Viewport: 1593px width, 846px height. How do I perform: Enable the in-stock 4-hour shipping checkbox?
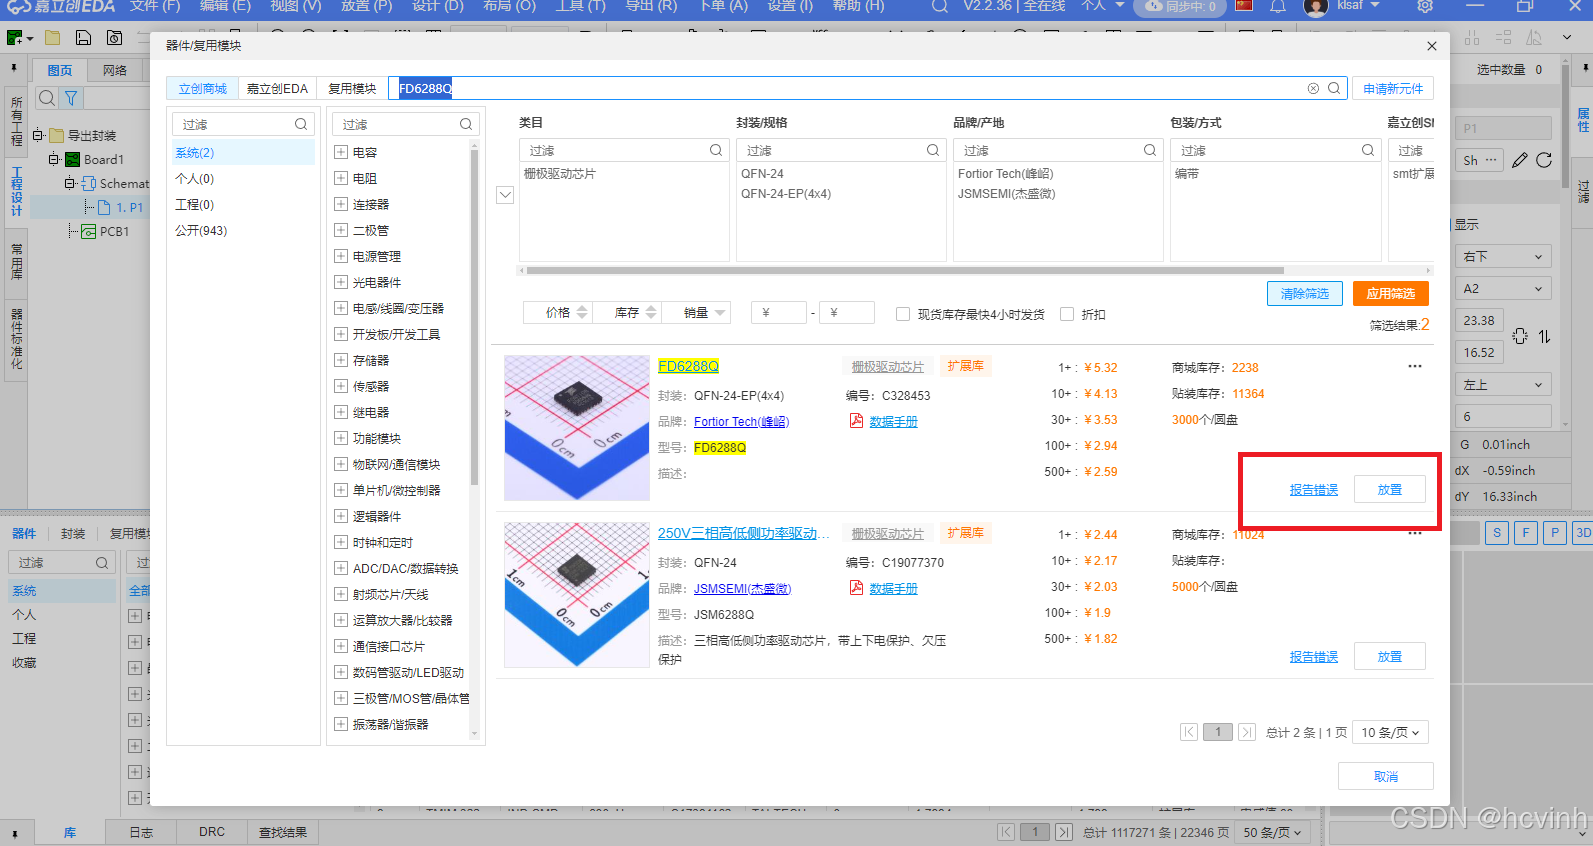[x=903, y=314]
